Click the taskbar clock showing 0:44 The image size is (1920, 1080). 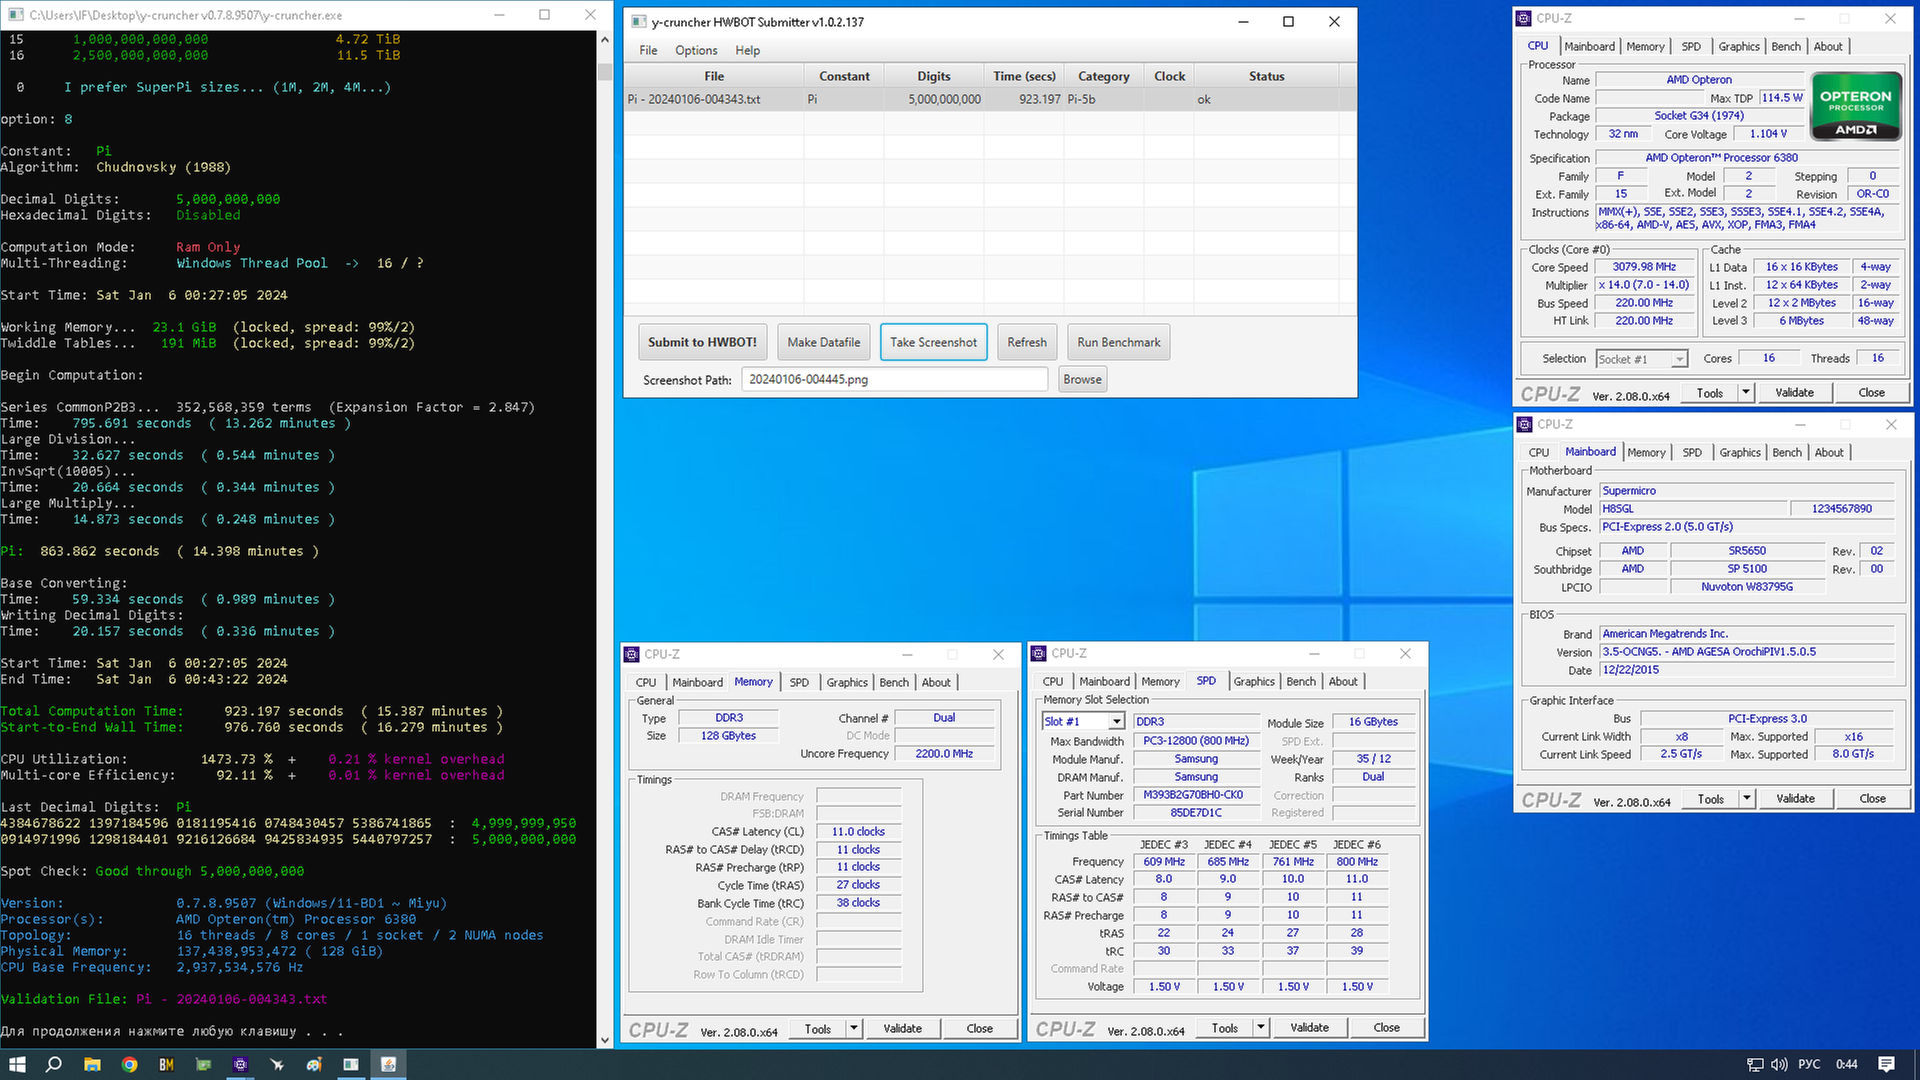[x=1847, y=1064]
